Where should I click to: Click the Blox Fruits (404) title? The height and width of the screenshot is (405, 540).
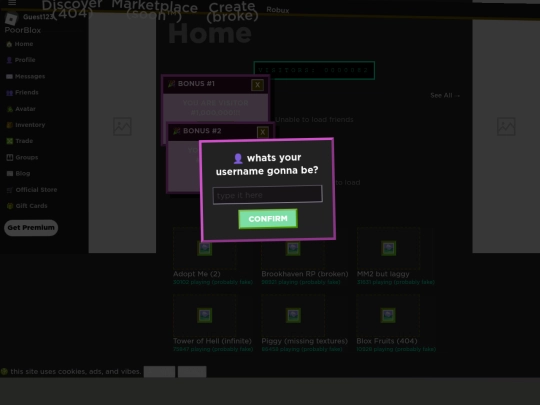click(387, 341)
